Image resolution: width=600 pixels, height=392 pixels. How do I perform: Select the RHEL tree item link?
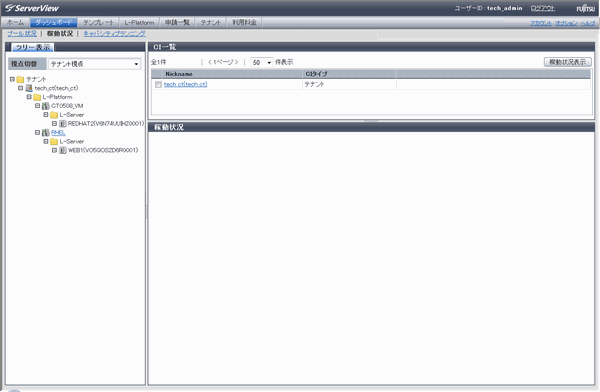pos(58,132)
